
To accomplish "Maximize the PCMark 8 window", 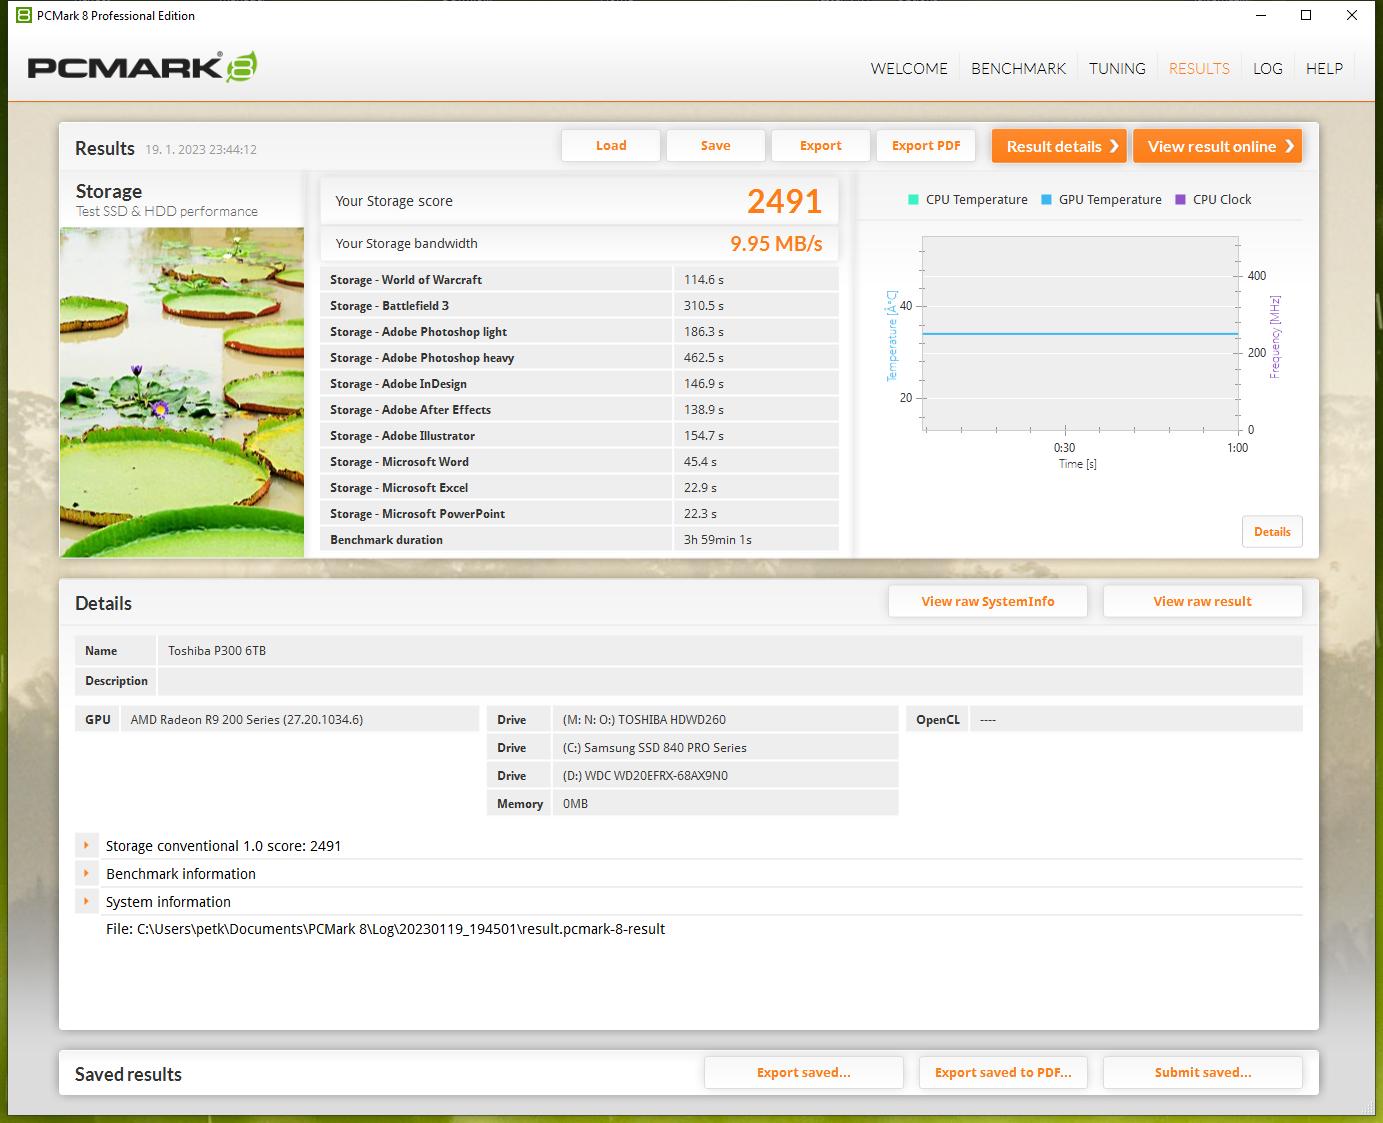I will [1306, 15].
